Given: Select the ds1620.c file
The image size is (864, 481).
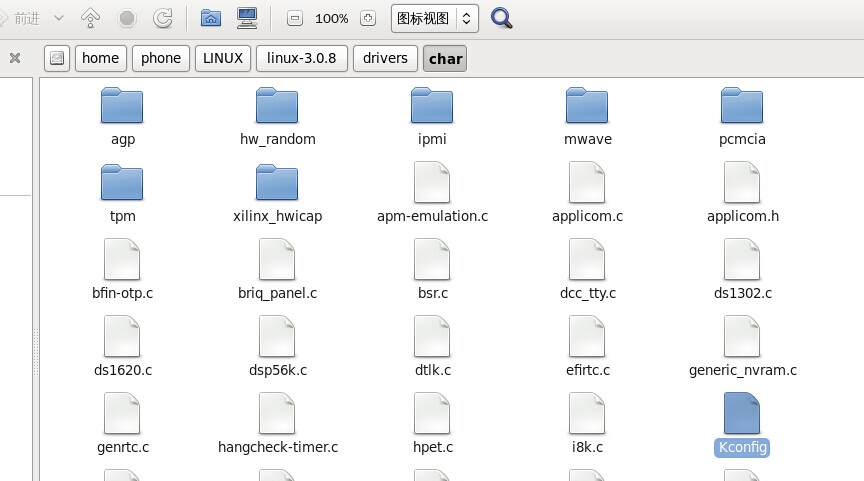Looking at the screenshot, I should 122,347.
